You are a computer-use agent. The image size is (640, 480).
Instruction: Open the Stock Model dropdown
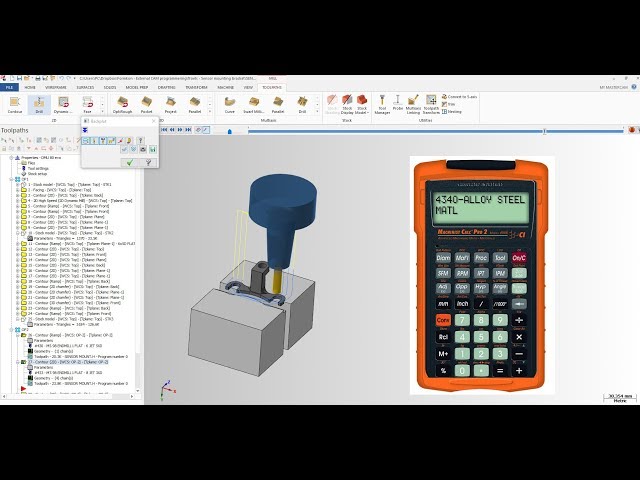[362, 104]
